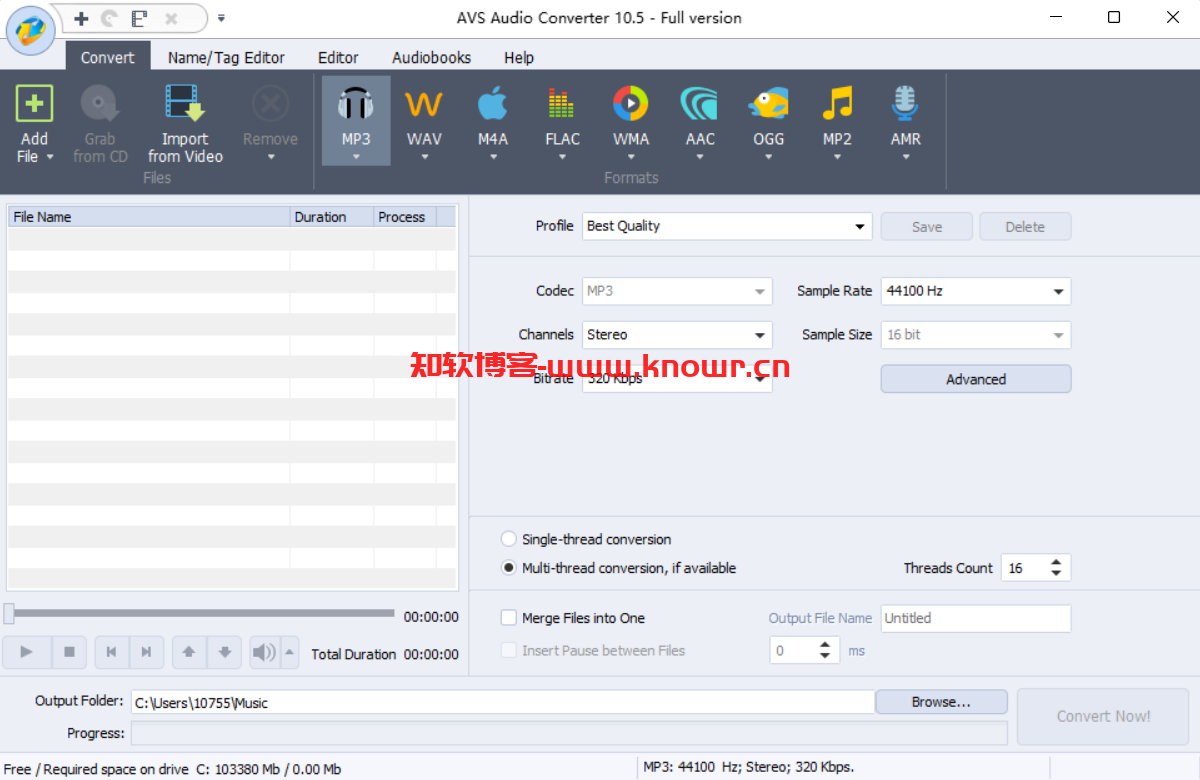Click the move file down arrow
Screen dimensions: 1200x780
224,652
